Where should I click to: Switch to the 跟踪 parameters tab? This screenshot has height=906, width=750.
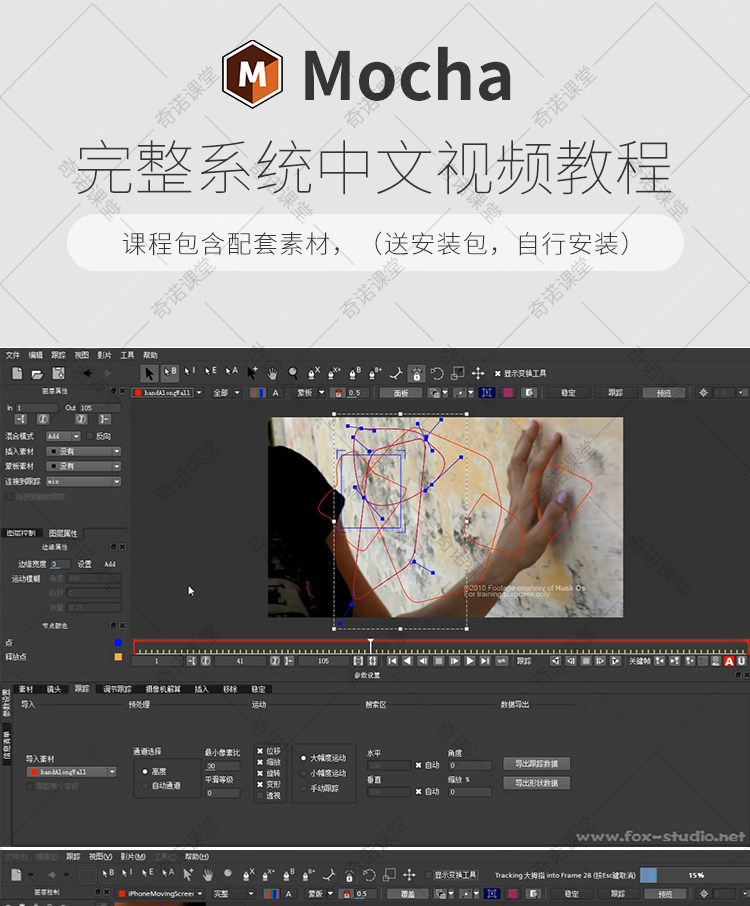[x=81, y=689]
